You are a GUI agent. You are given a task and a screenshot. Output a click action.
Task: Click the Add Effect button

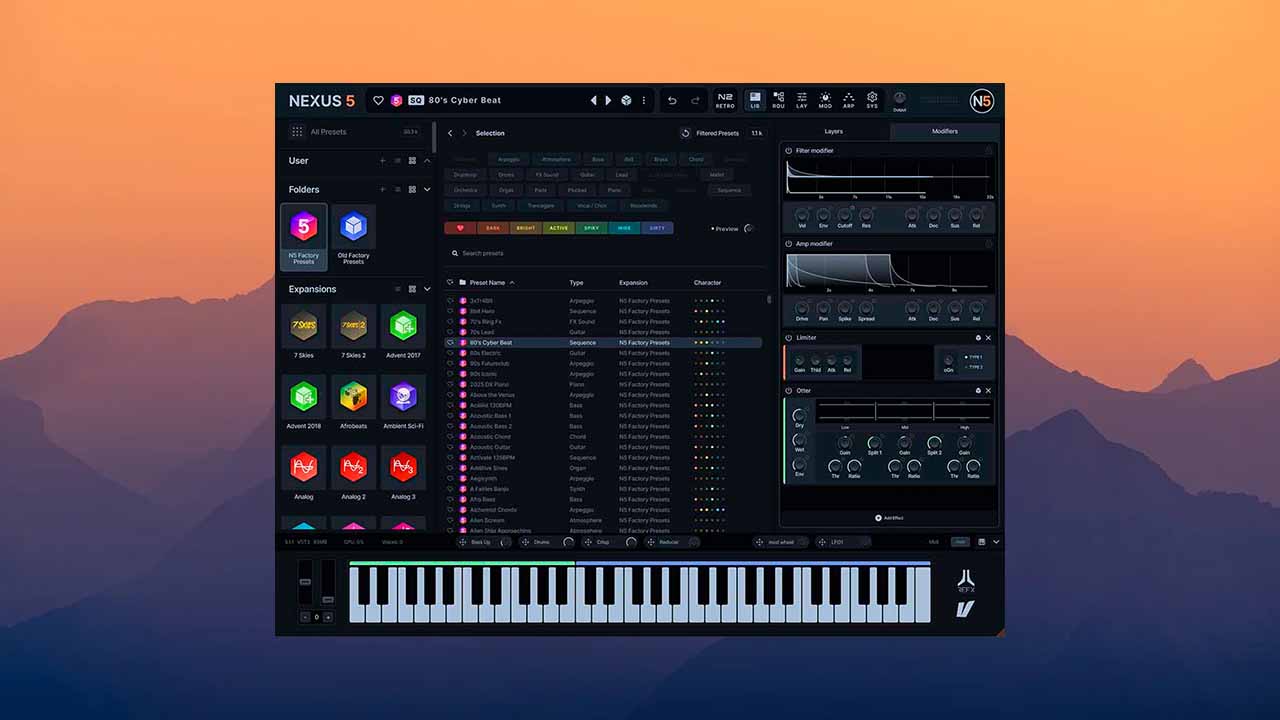click(x=888, y=517)
